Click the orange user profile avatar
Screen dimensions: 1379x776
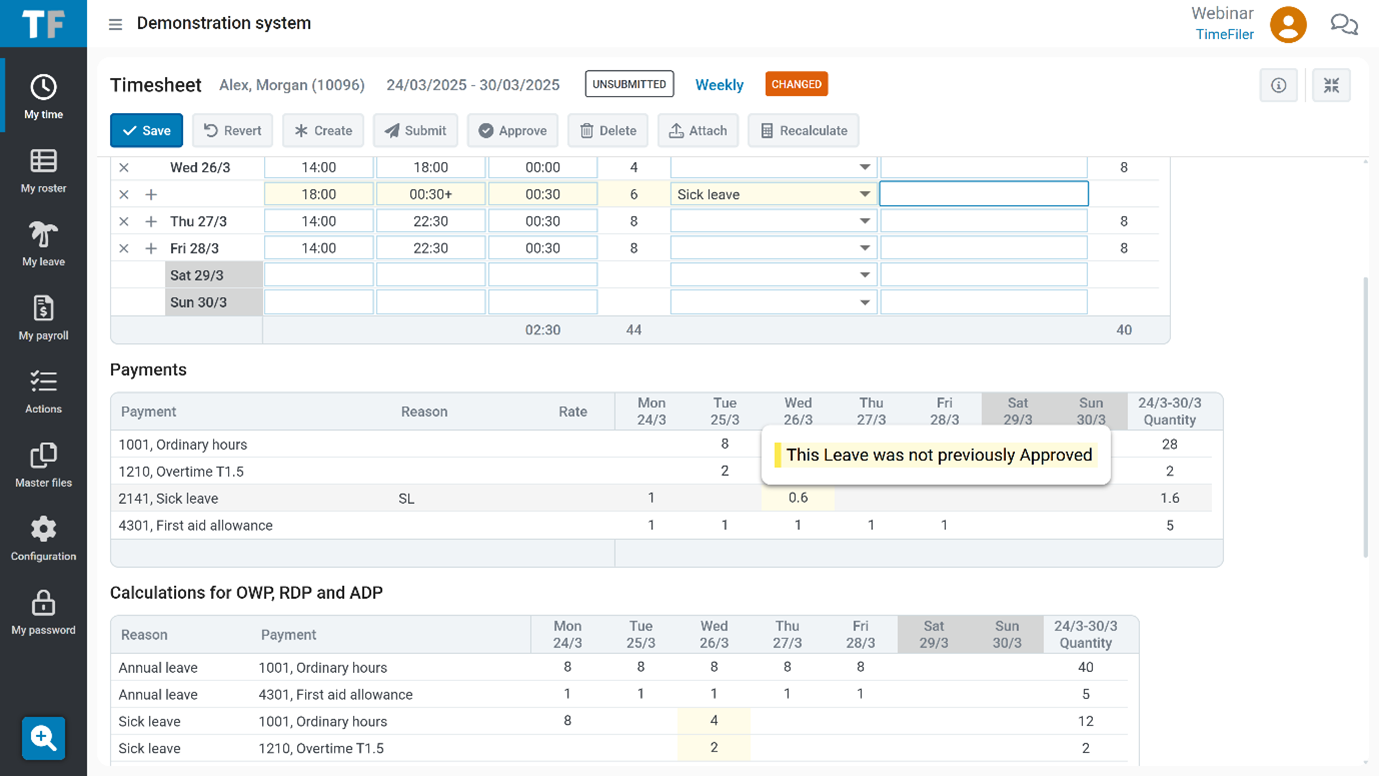point(1288,24)
